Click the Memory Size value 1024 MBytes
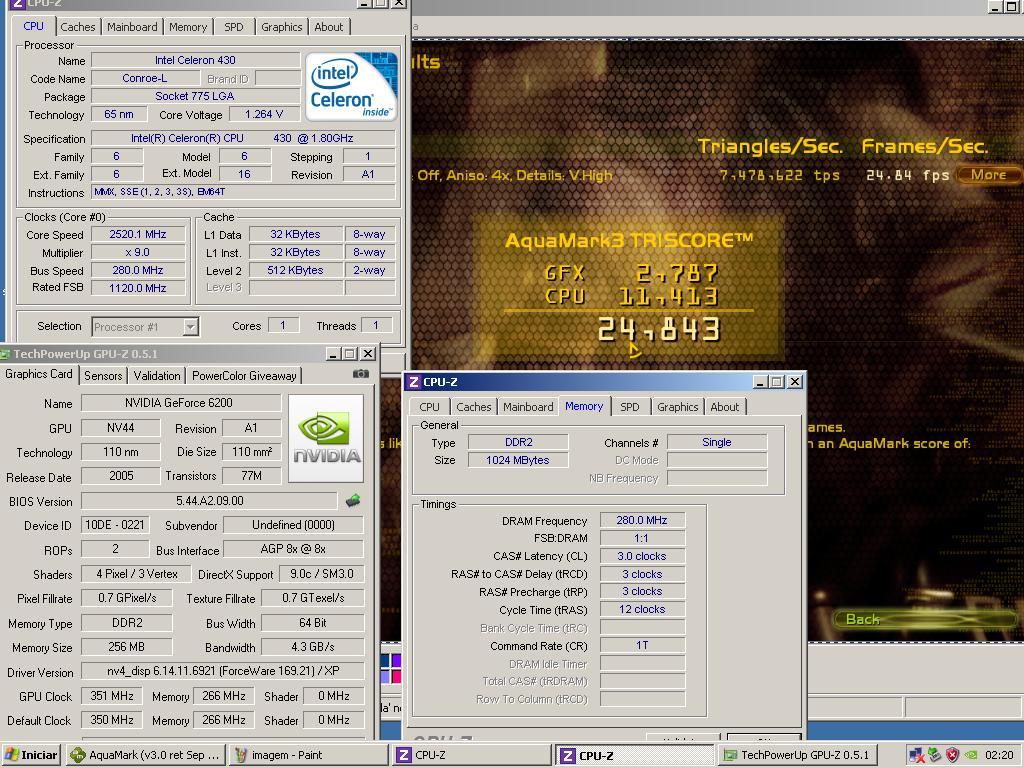The height and width of the screenshot is (768, 1024). [518, 460]
